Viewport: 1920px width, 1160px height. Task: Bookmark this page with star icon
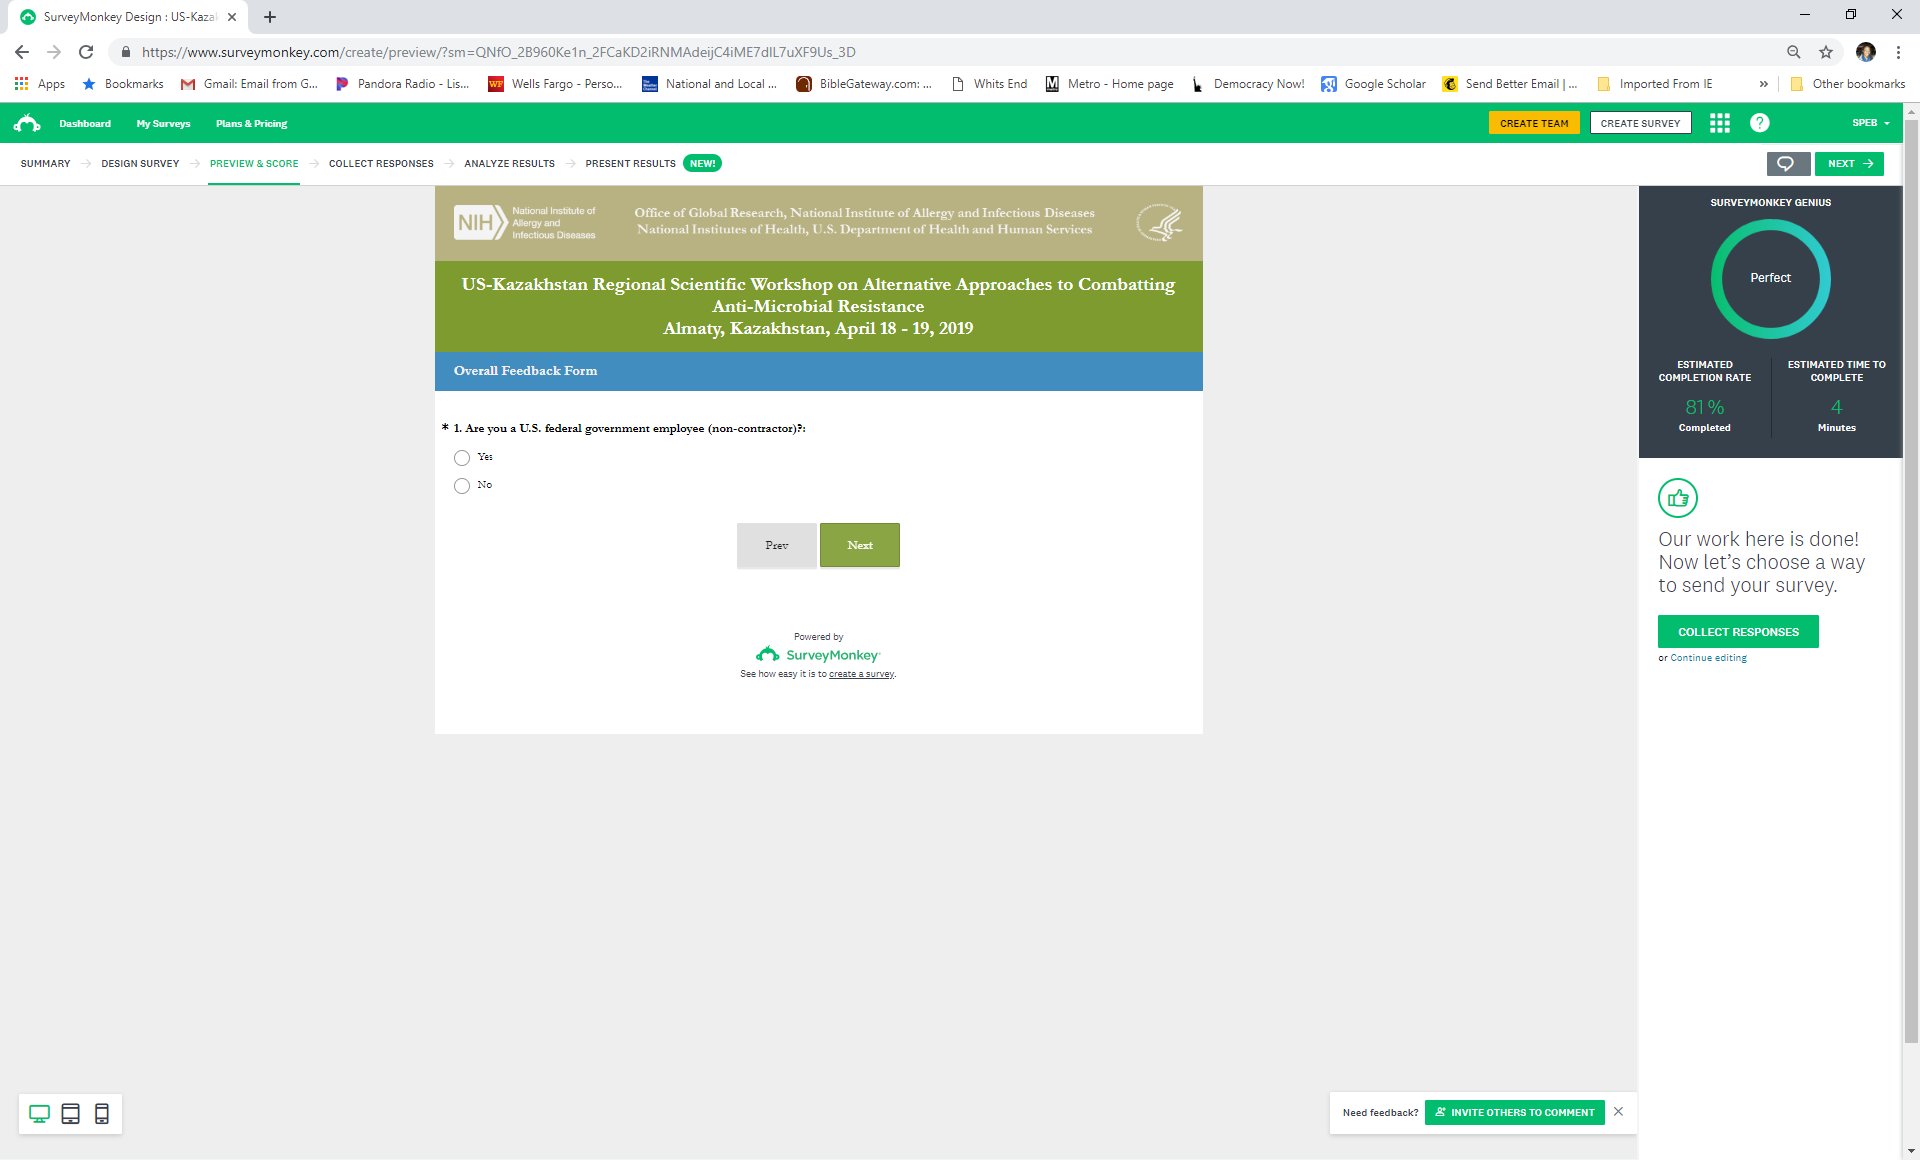(x=1825, y=52)
